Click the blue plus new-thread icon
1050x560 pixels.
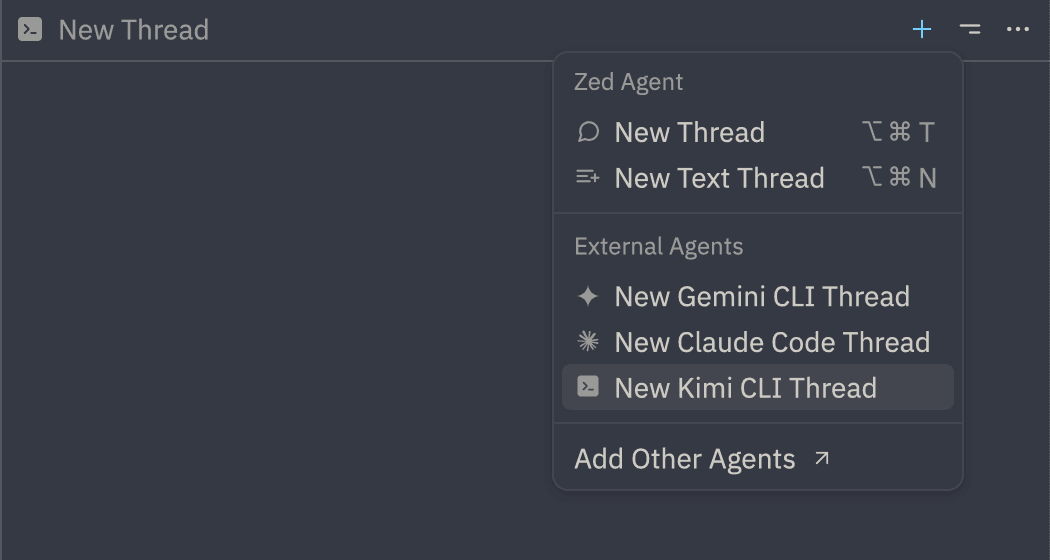tap(922, 30)
